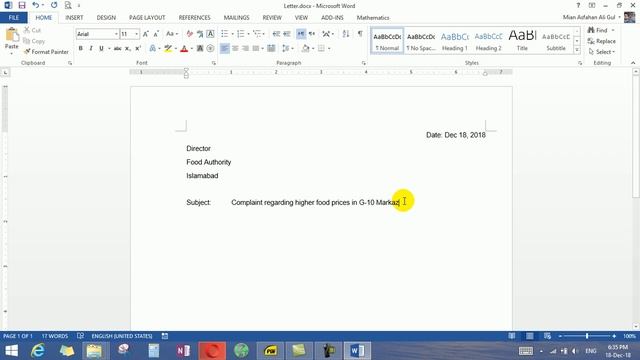Screen dimensions: 640x360
Task: Apply the Heading 1 style
Action: coord(455,41)
